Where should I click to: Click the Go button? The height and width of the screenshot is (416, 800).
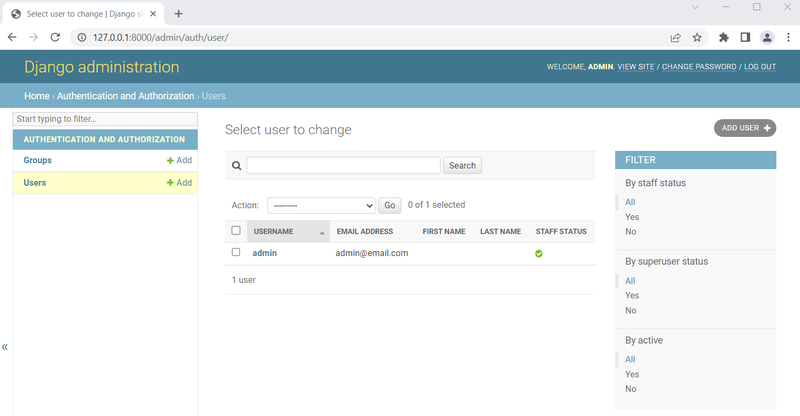coord(390,205)
